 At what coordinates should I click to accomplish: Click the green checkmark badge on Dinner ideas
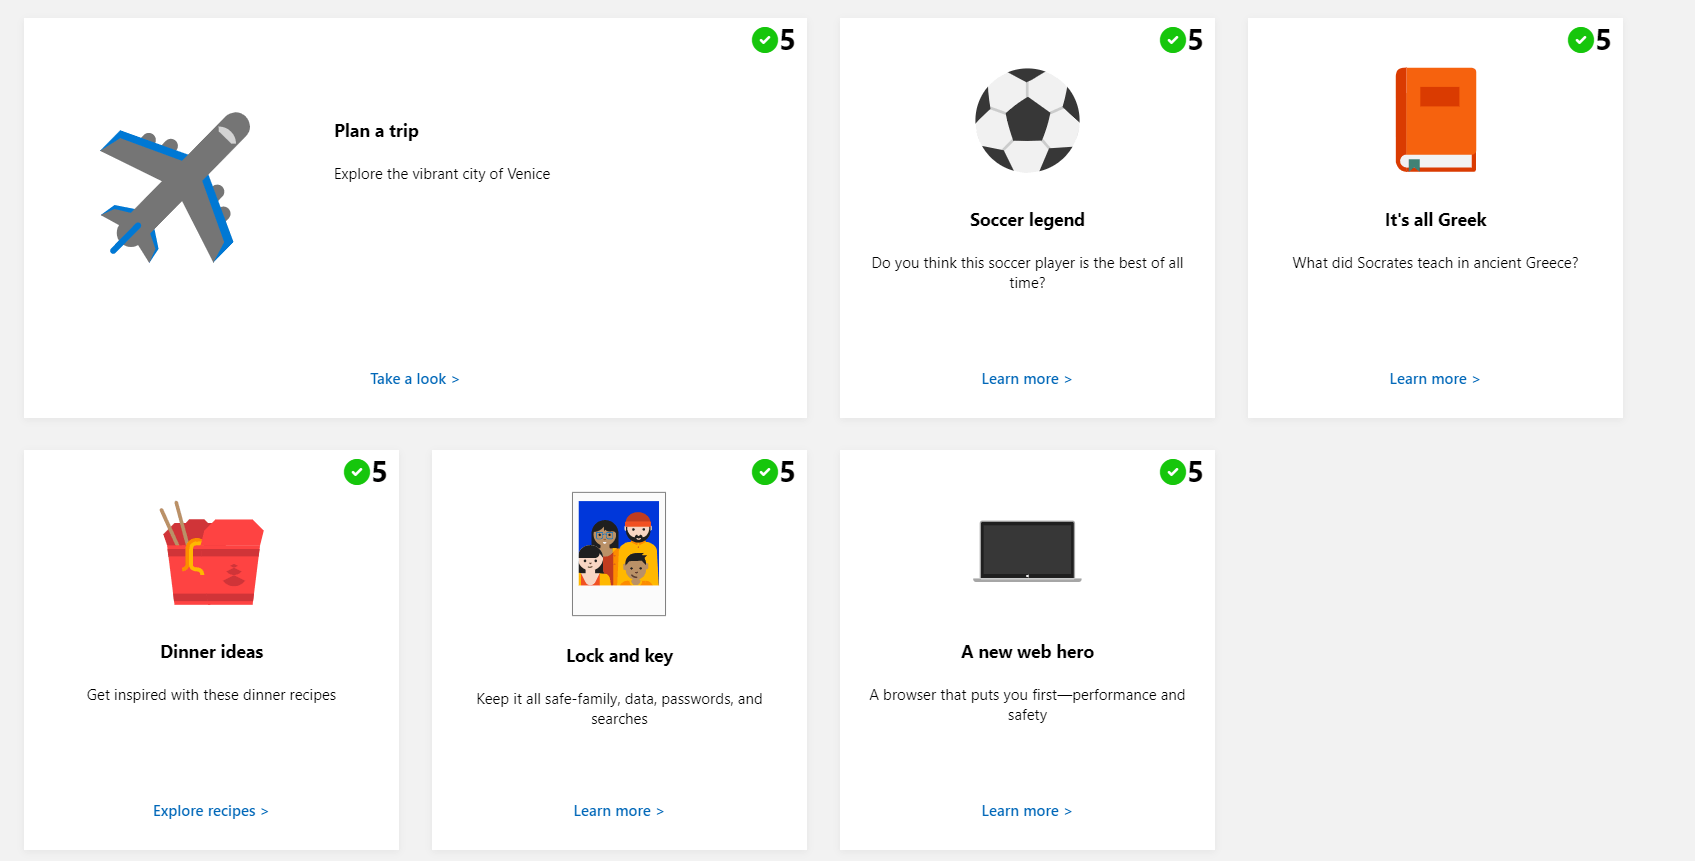(357, 472)
